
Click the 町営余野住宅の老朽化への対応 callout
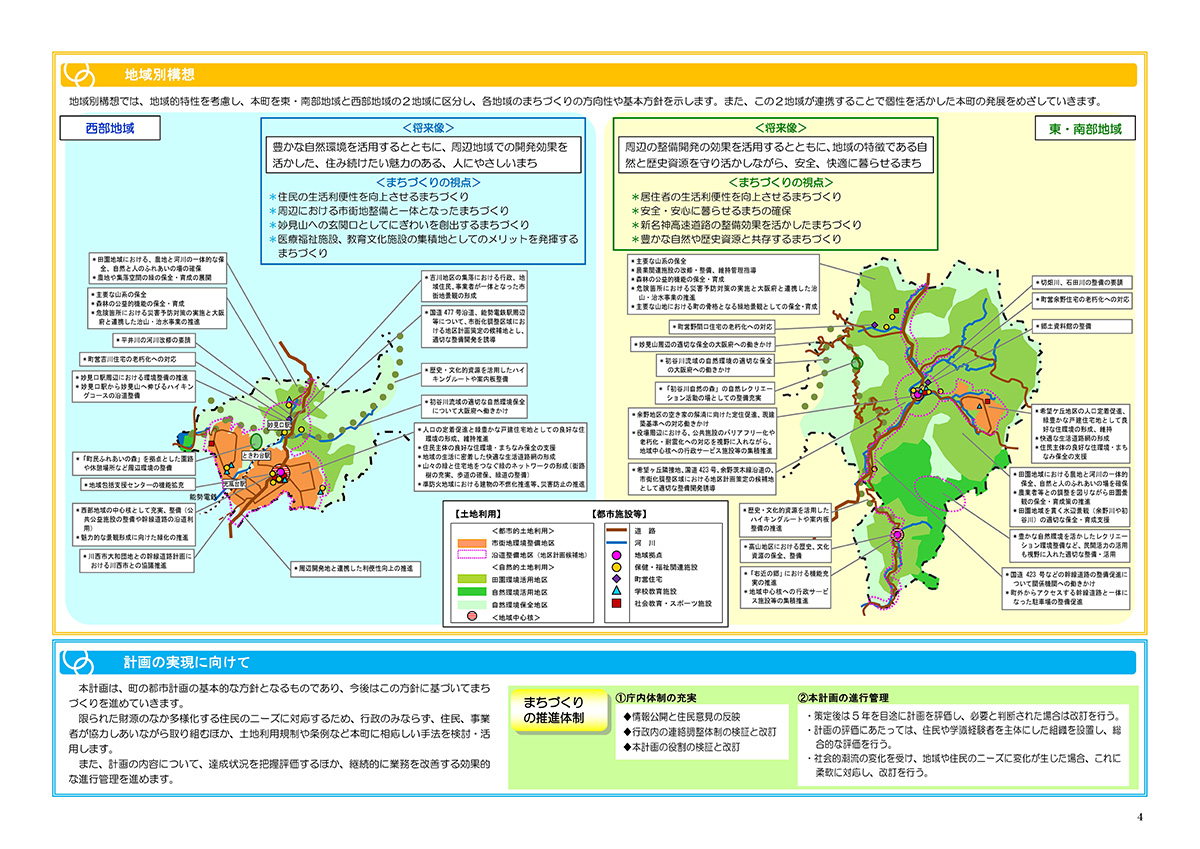pyautogui.click(x=1084, y=299)
